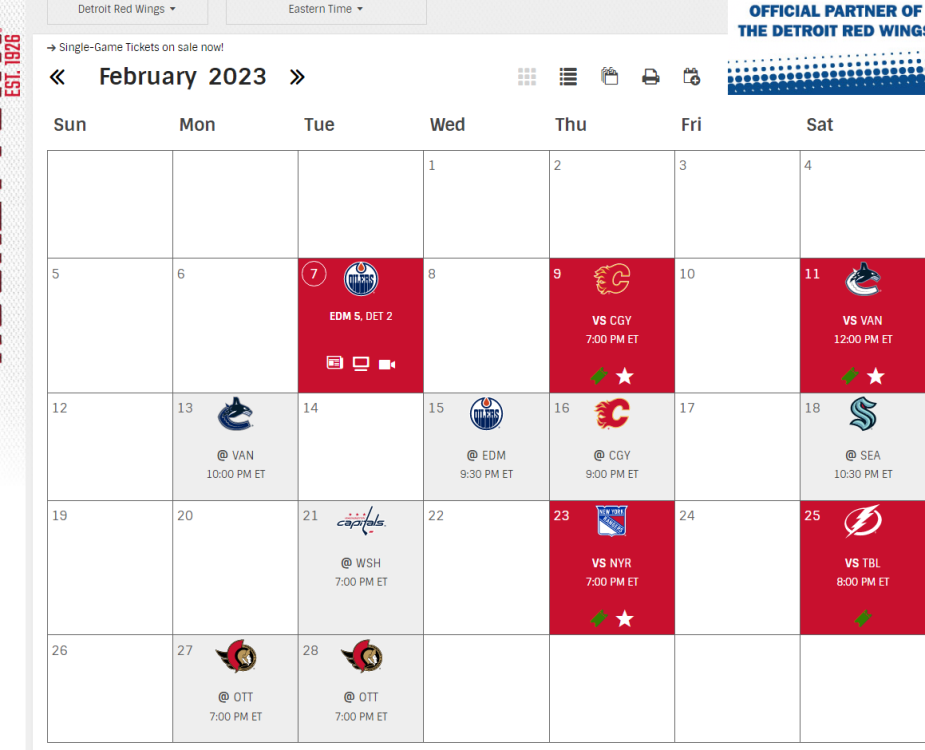
Task: Select the calendar grid view icon
Action: [527, 77]
